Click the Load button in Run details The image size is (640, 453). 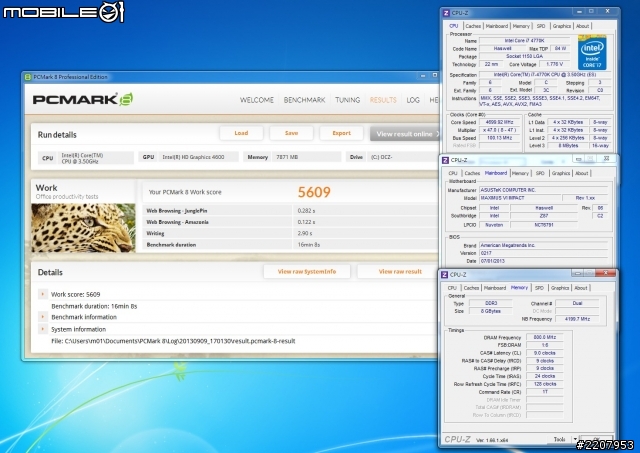tap(241, 133)
